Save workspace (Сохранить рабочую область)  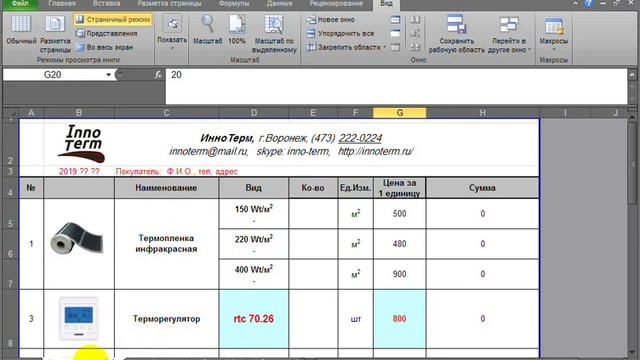point(456,34)
